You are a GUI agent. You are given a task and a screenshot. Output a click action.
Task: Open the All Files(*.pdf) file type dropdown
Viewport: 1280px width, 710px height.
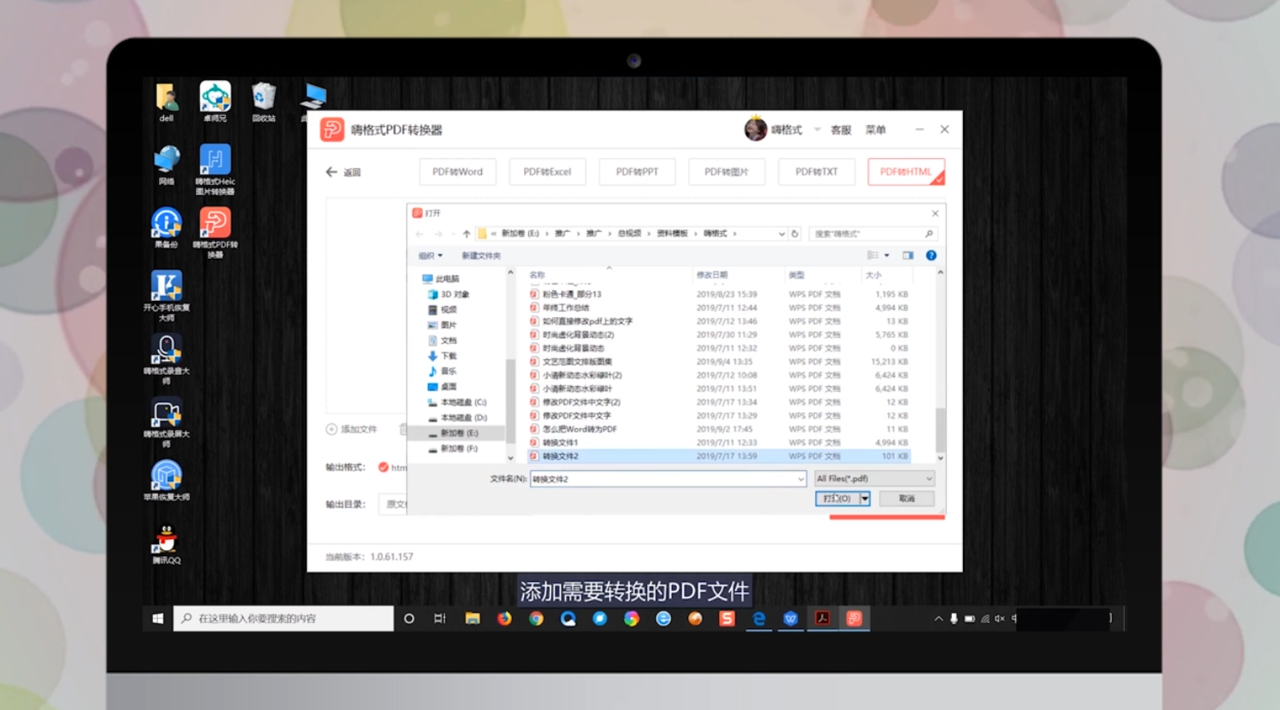pos(875,479)
